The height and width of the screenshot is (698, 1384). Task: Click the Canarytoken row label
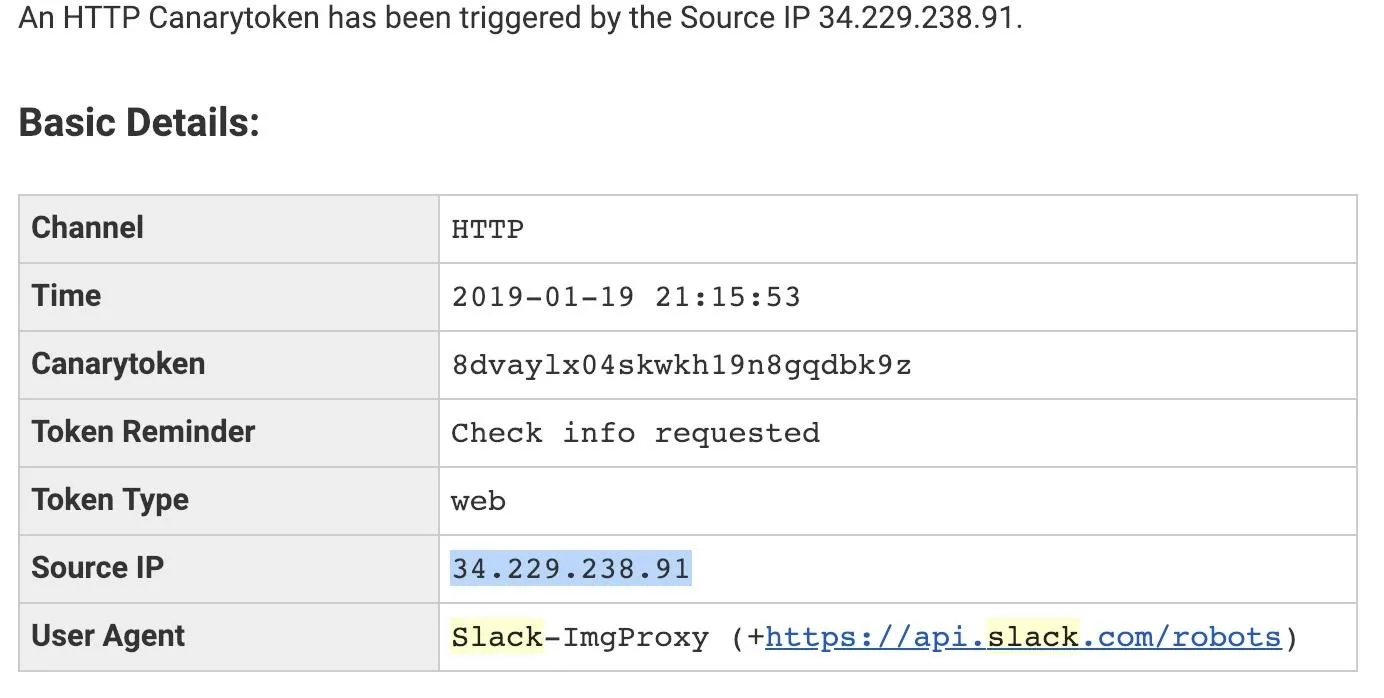(x=118, y=364)
